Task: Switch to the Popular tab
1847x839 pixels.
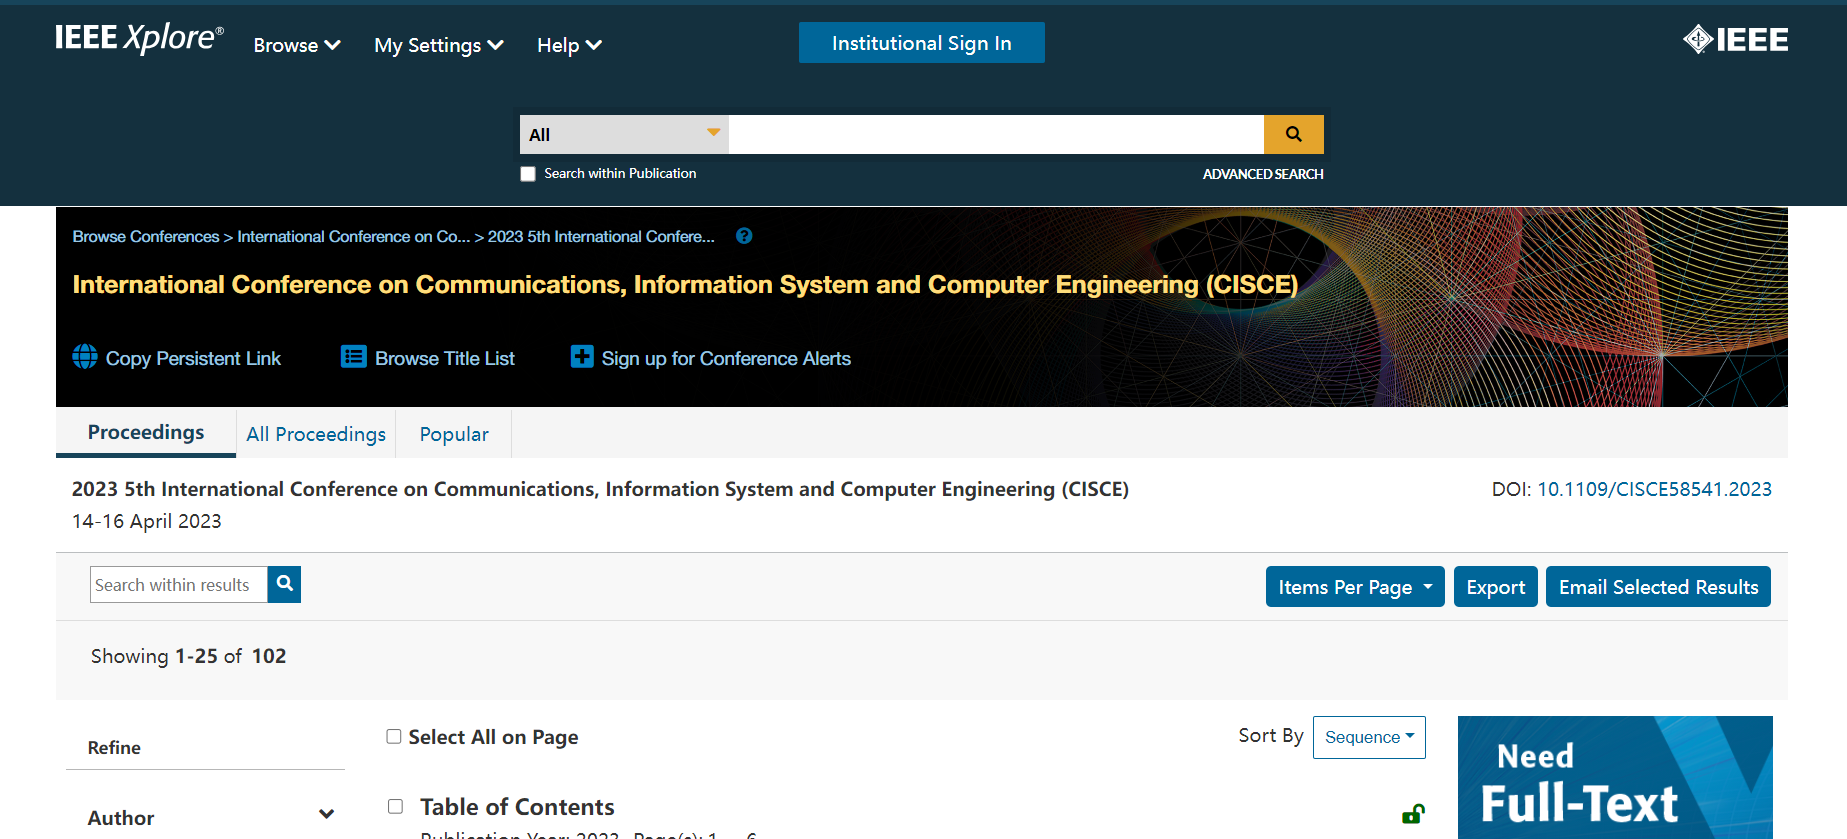Action: (x=454, y=434)
